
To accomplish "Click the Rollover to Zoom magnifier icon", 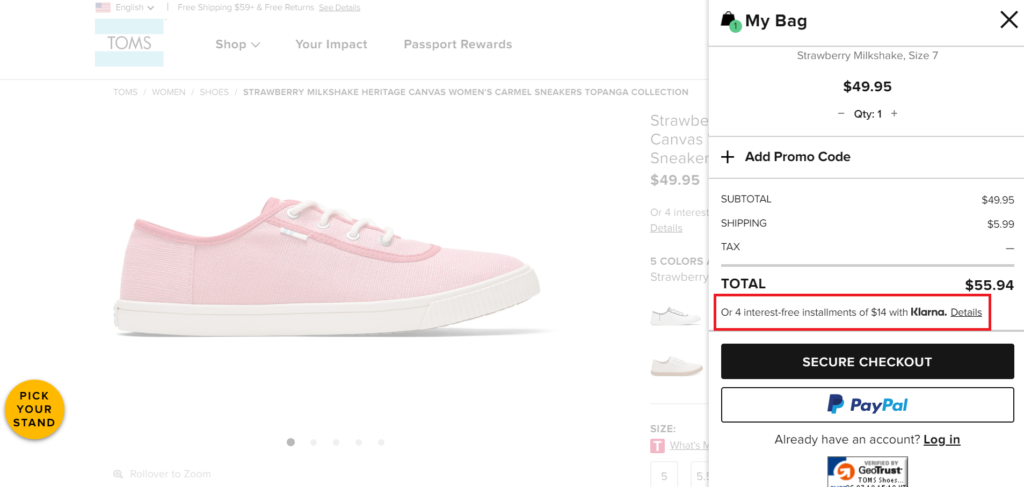I will coord(119,474).
